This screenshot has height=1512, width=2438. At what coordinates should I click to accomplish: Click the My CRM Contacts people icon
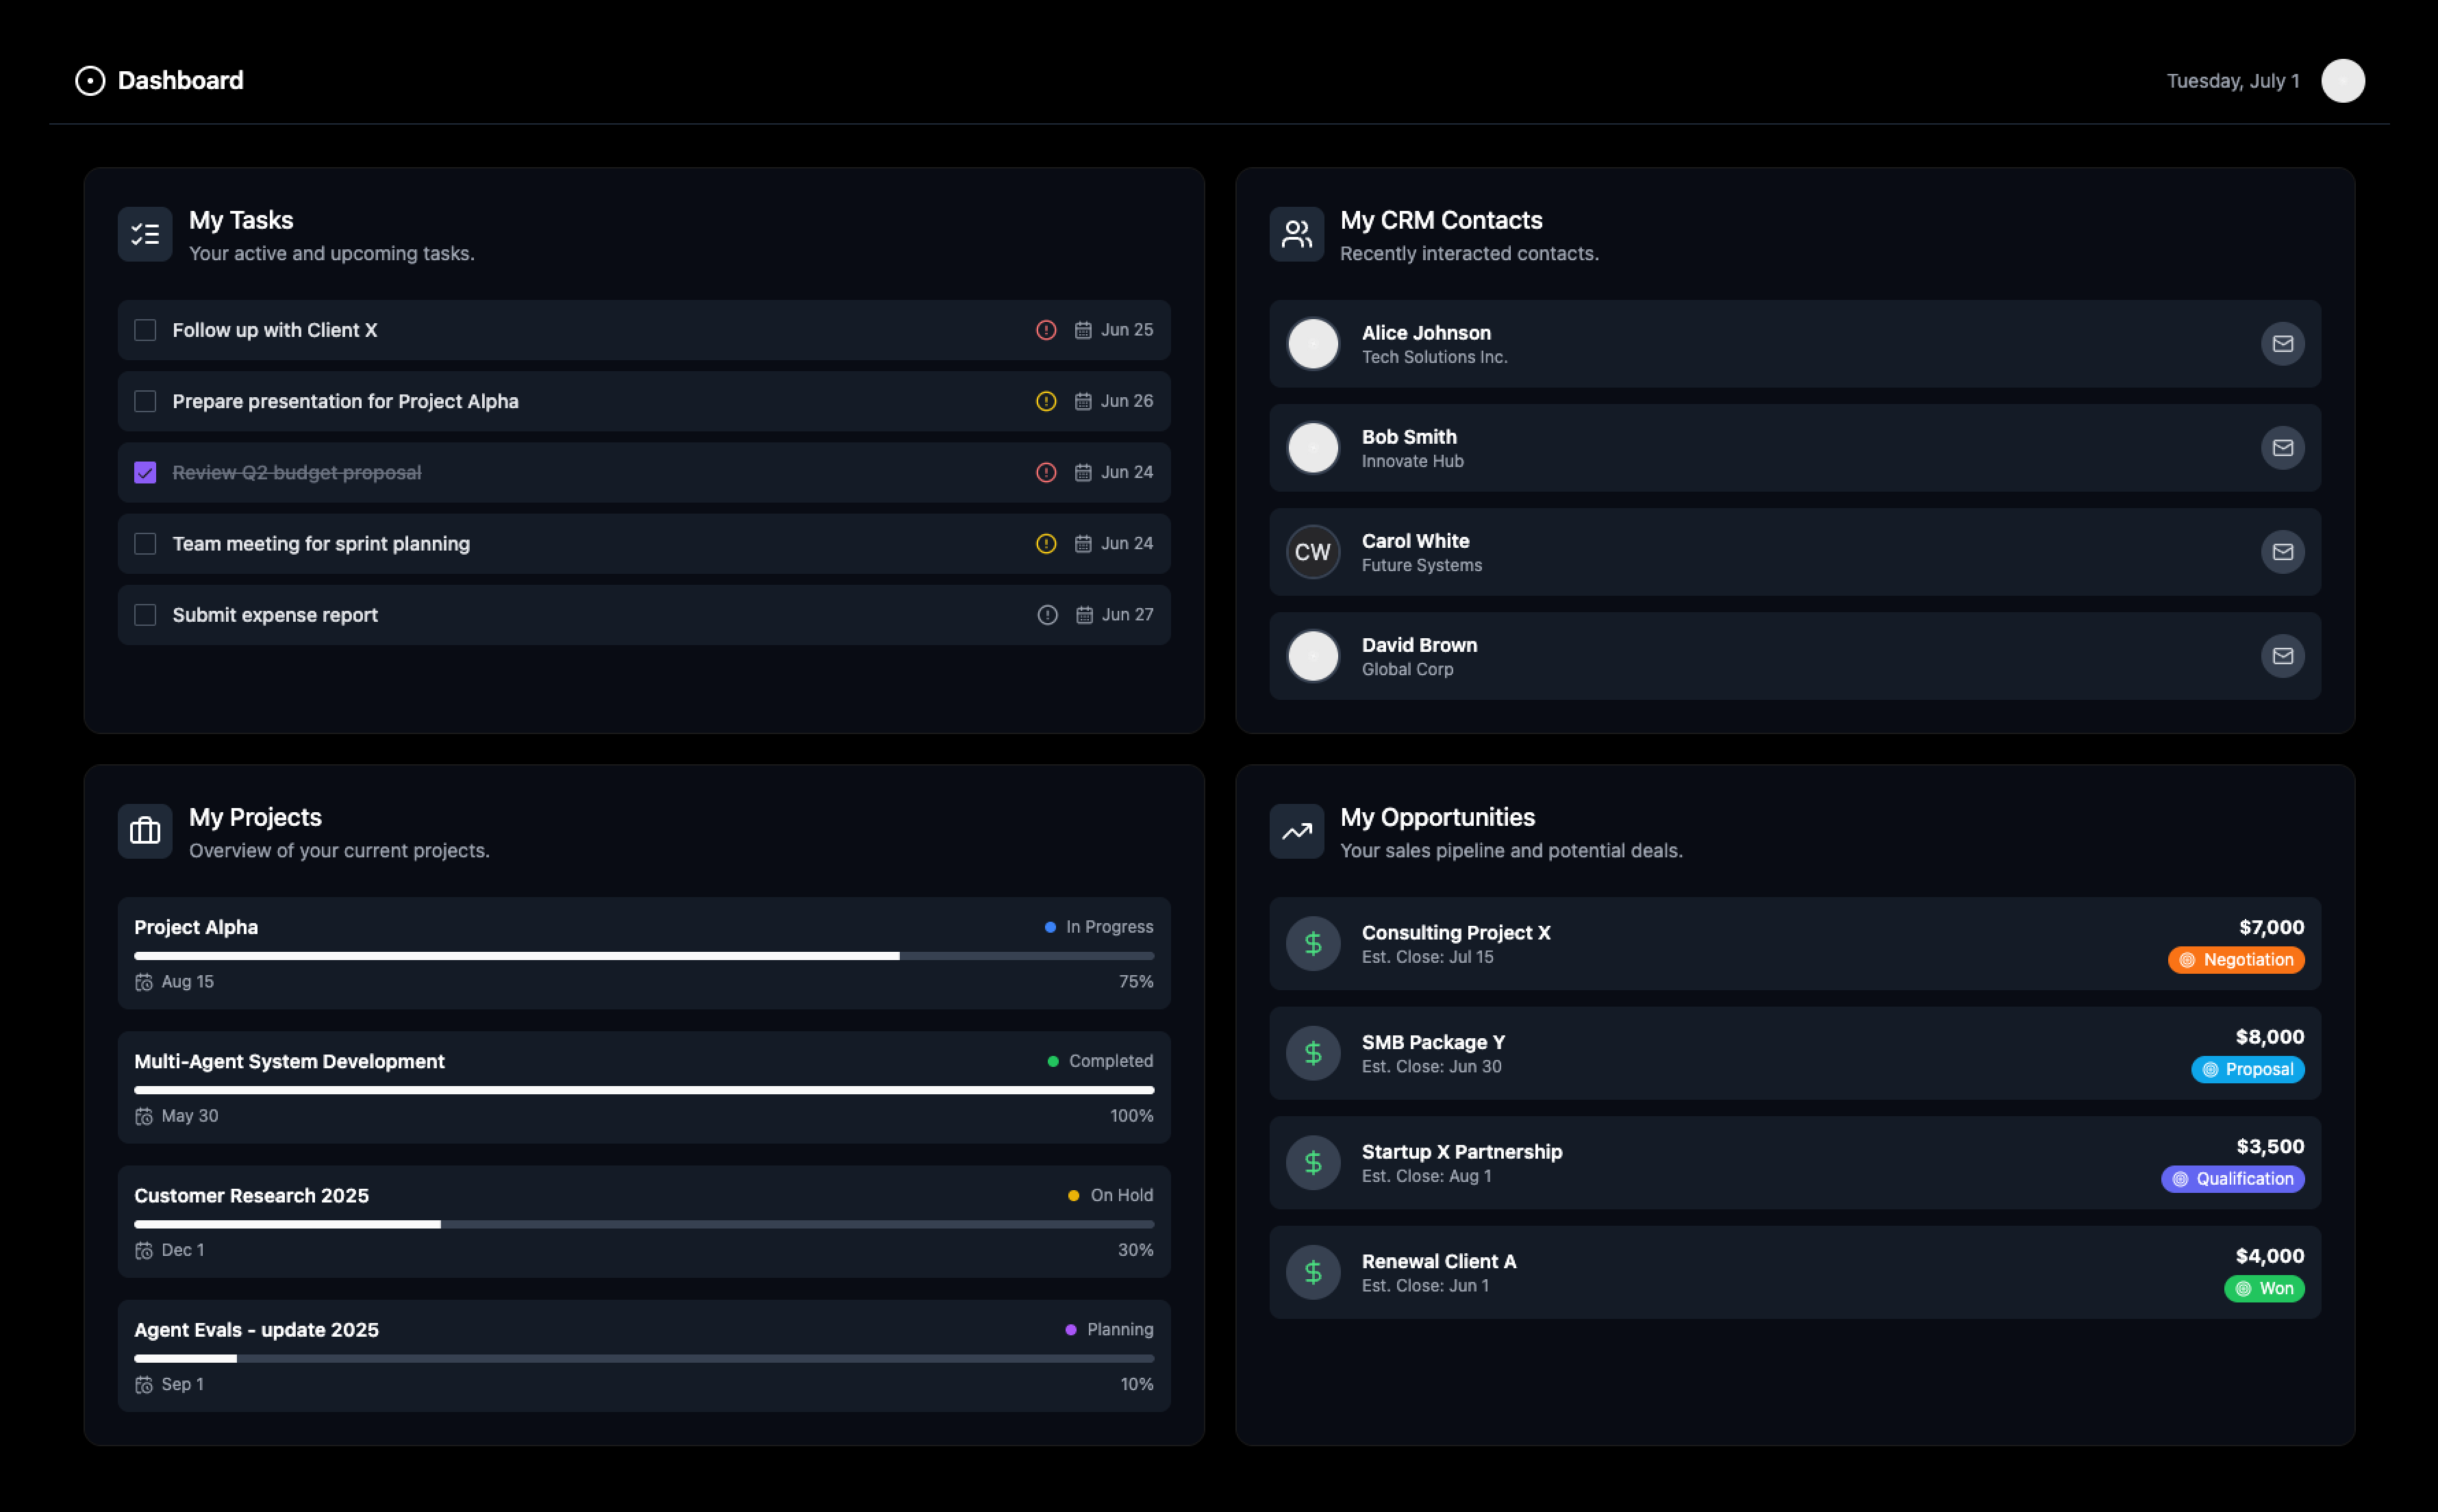click(1296, 234)
